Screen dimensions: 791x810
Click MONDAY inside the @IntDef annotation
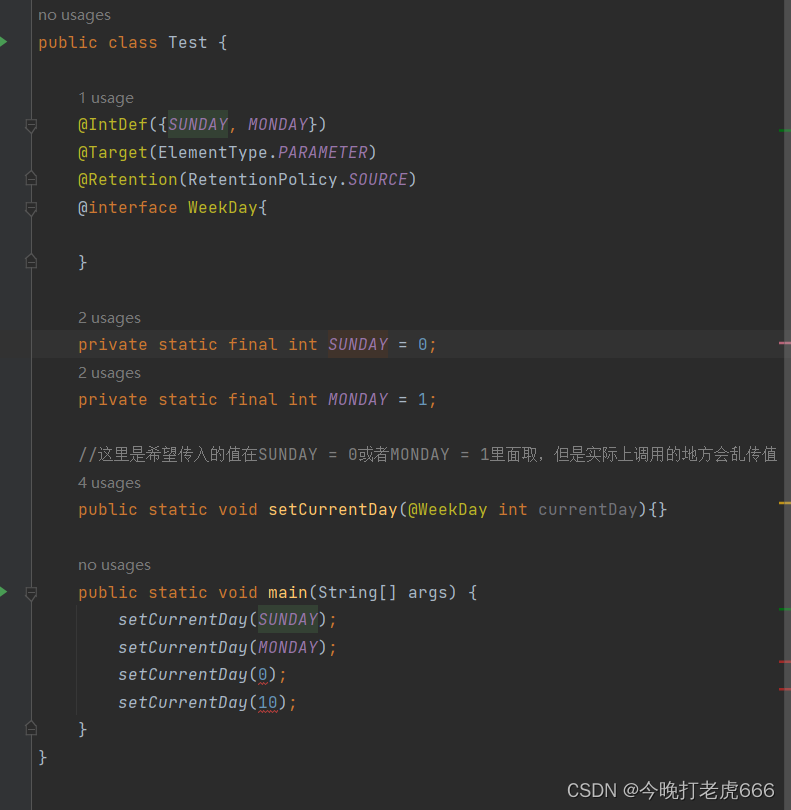coord(278,124)
